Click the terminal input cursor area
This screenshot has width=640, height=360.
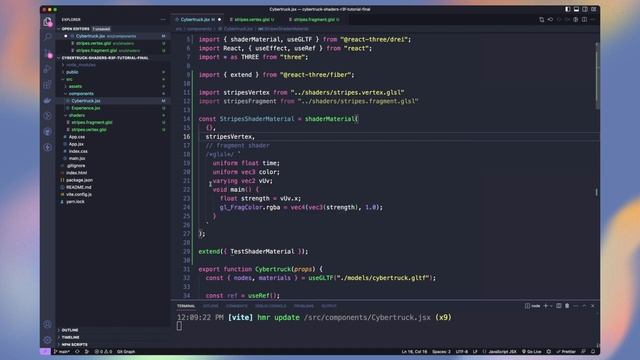179,326
